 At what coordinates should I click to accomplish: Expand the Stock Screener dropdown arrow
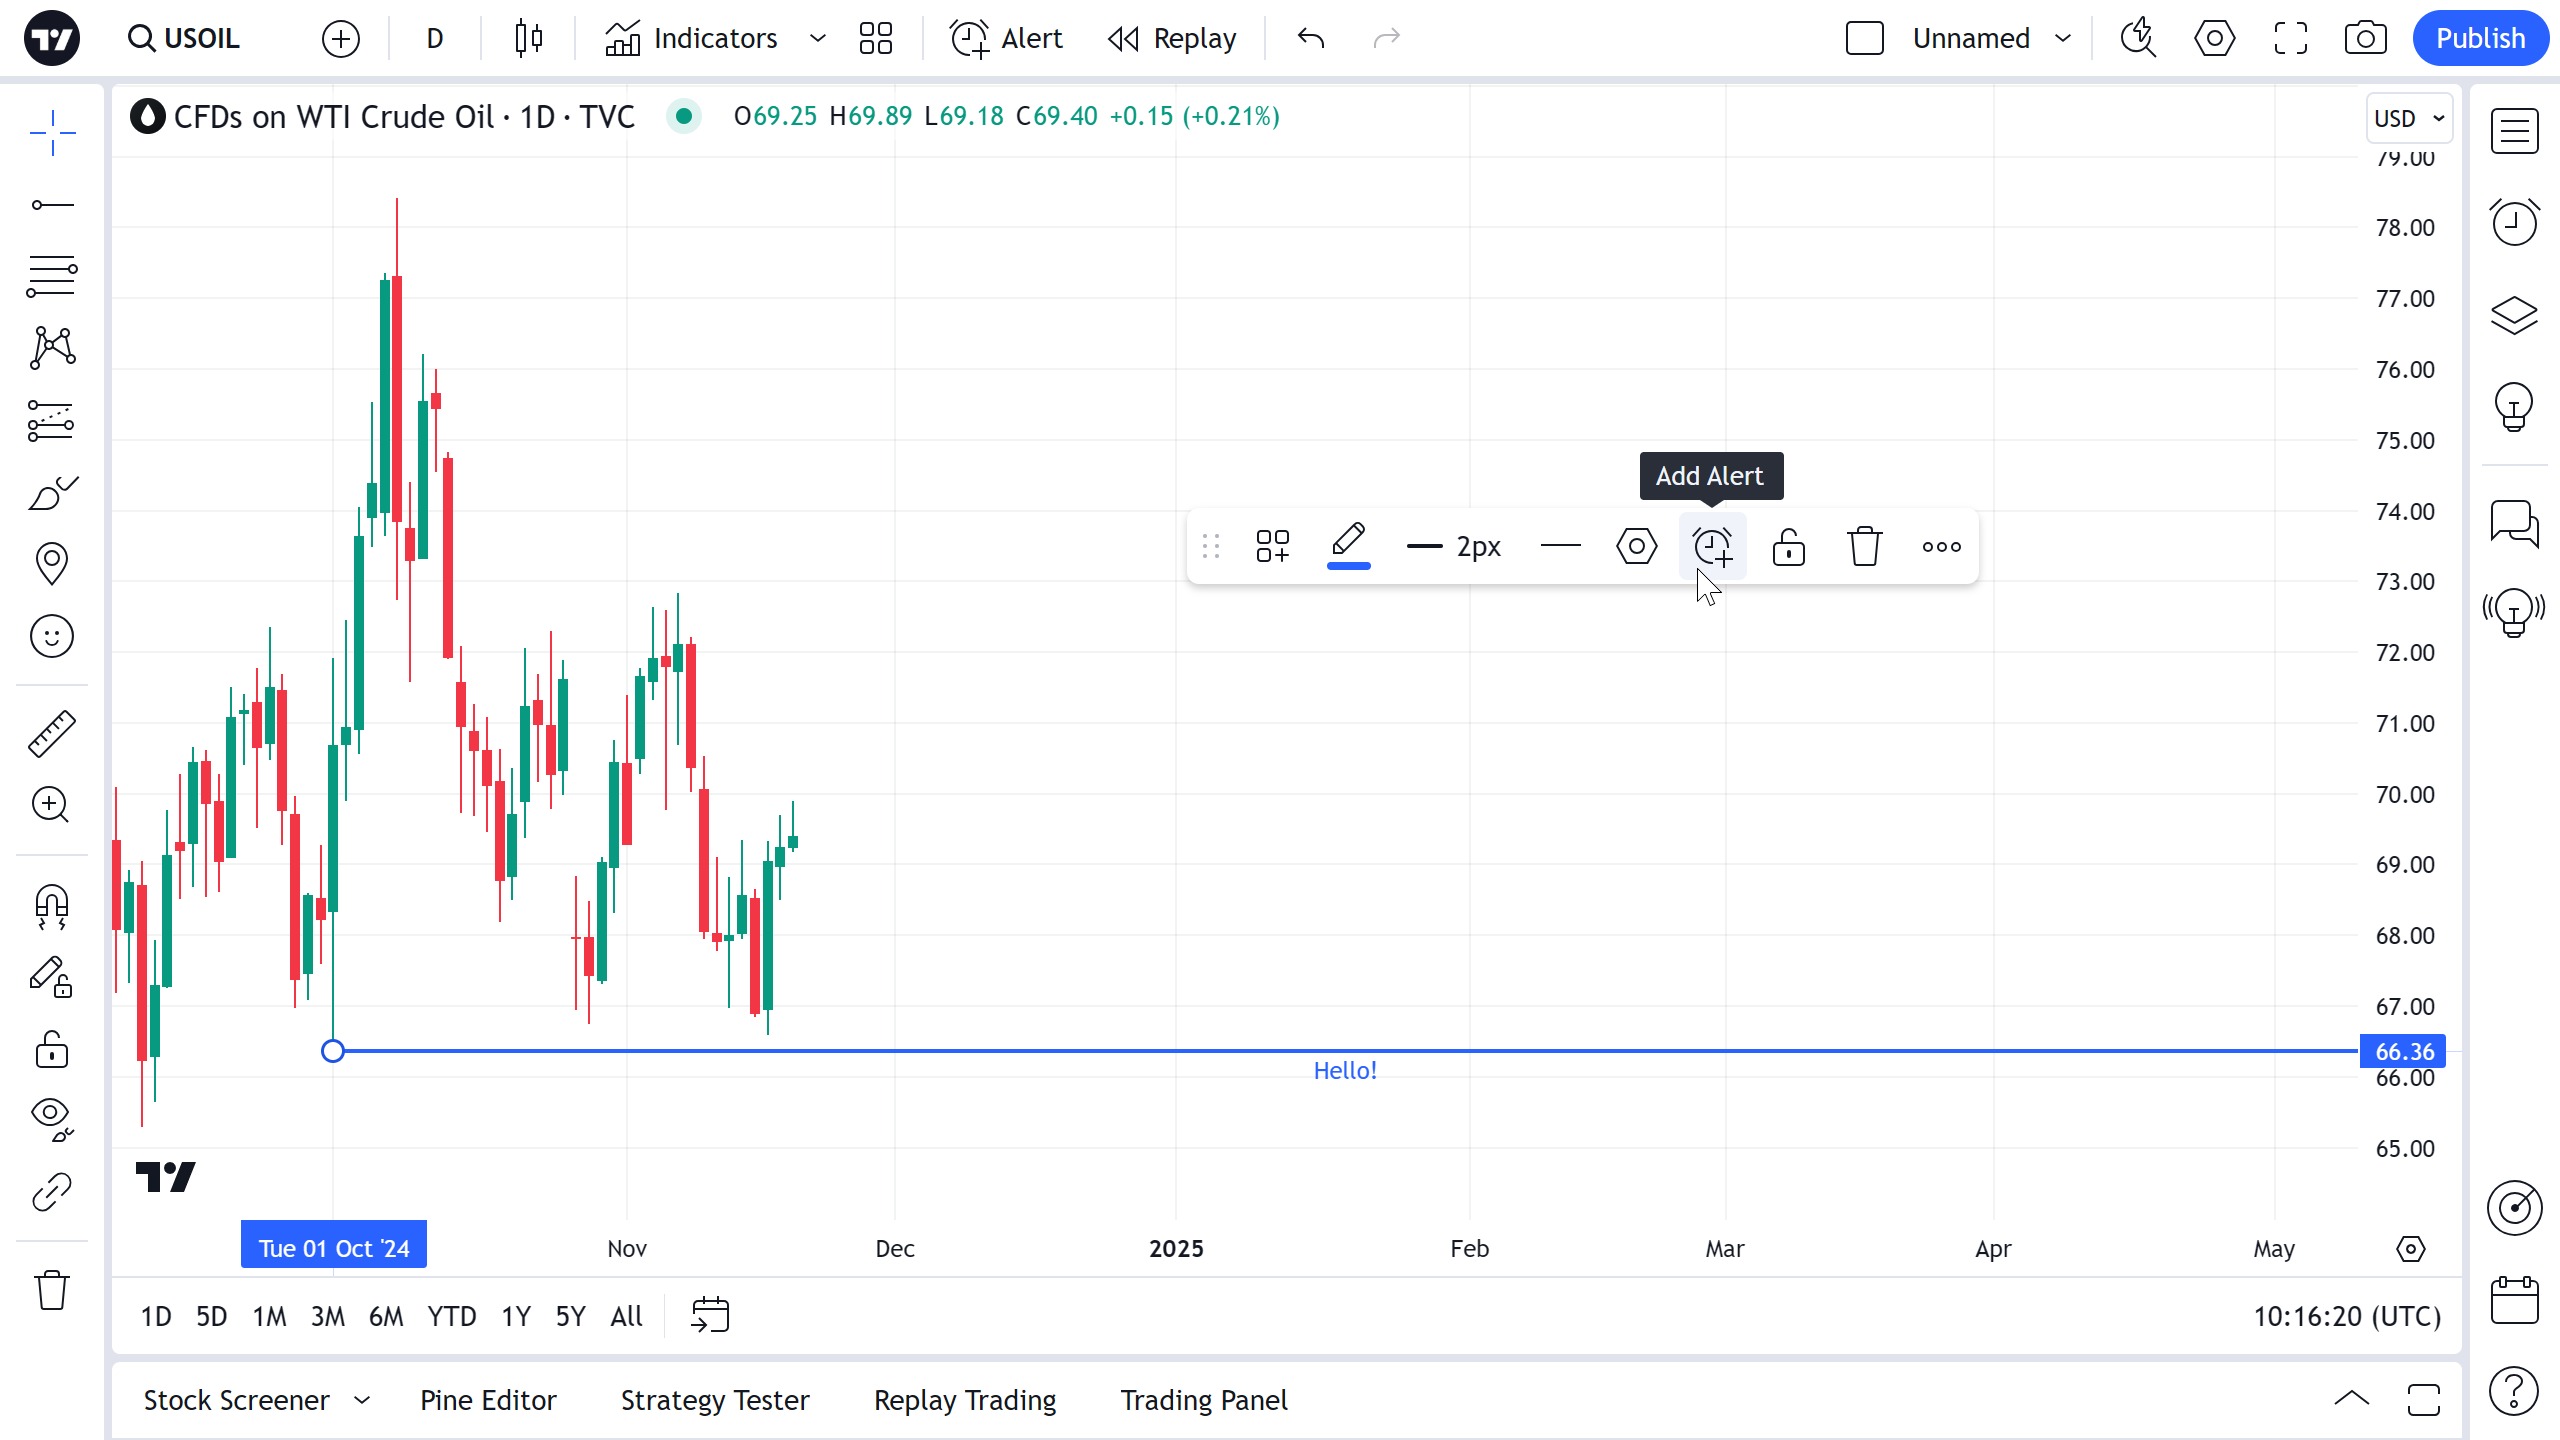click(362, 1400)
